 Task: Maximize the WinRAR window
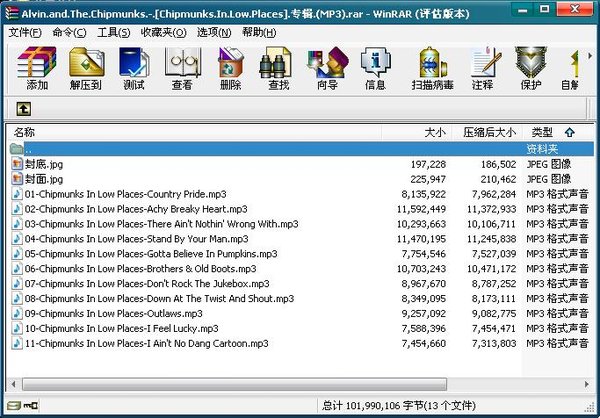[545, 10]
